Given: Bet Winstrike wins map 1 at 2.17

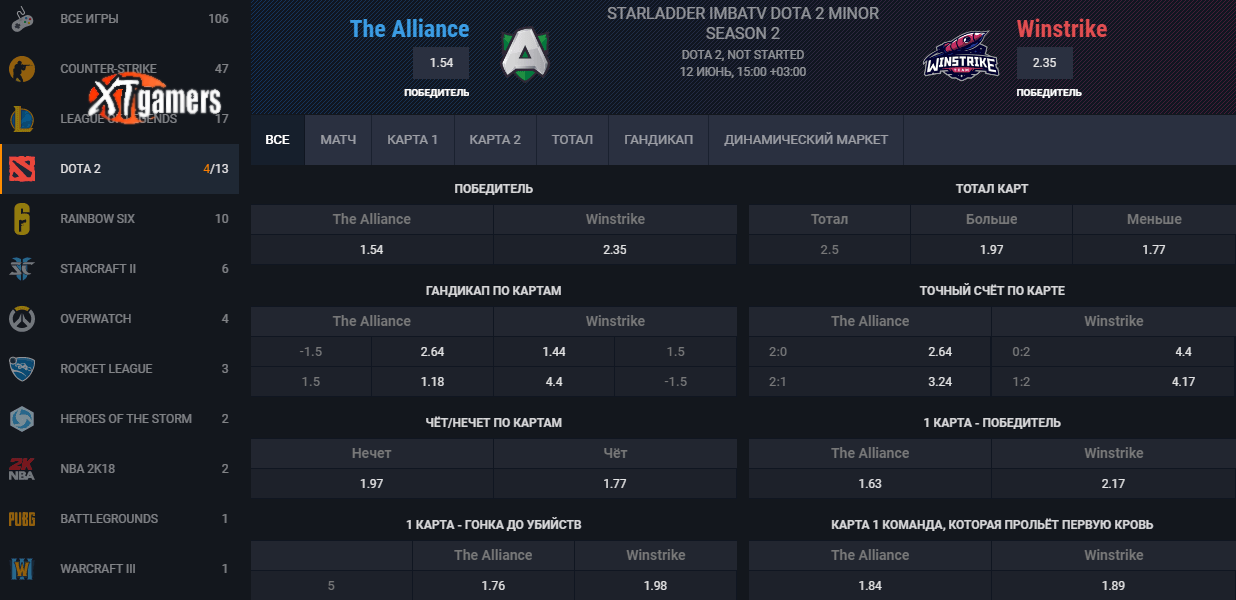Looking at the screenshot, I should click(1114, 484).
